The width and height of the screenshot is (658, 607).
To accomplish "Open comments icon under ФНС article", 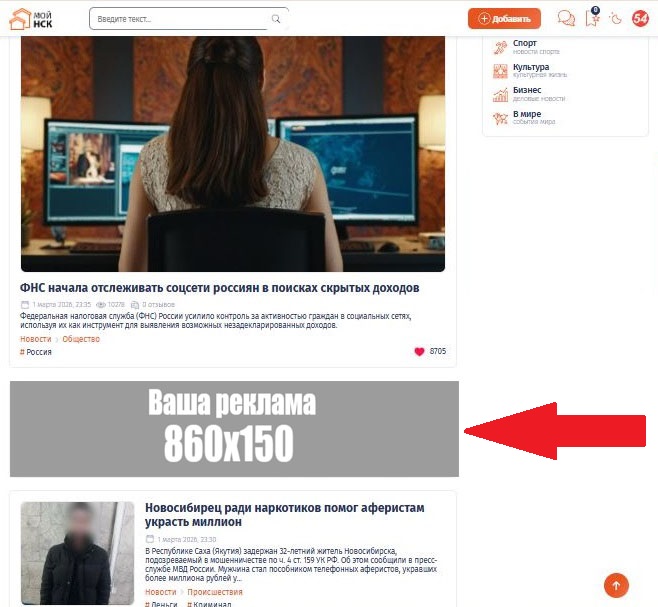I will [x=135, y=305].
